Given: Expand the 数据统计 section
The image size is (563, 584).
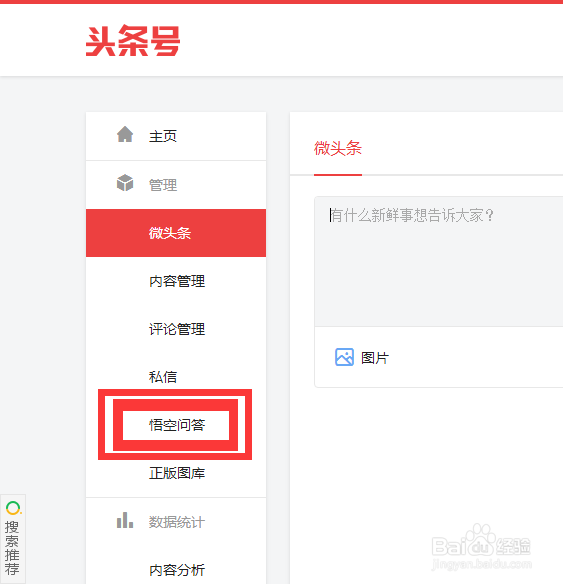Looking at the screenshot, I should tap(176, 522).
